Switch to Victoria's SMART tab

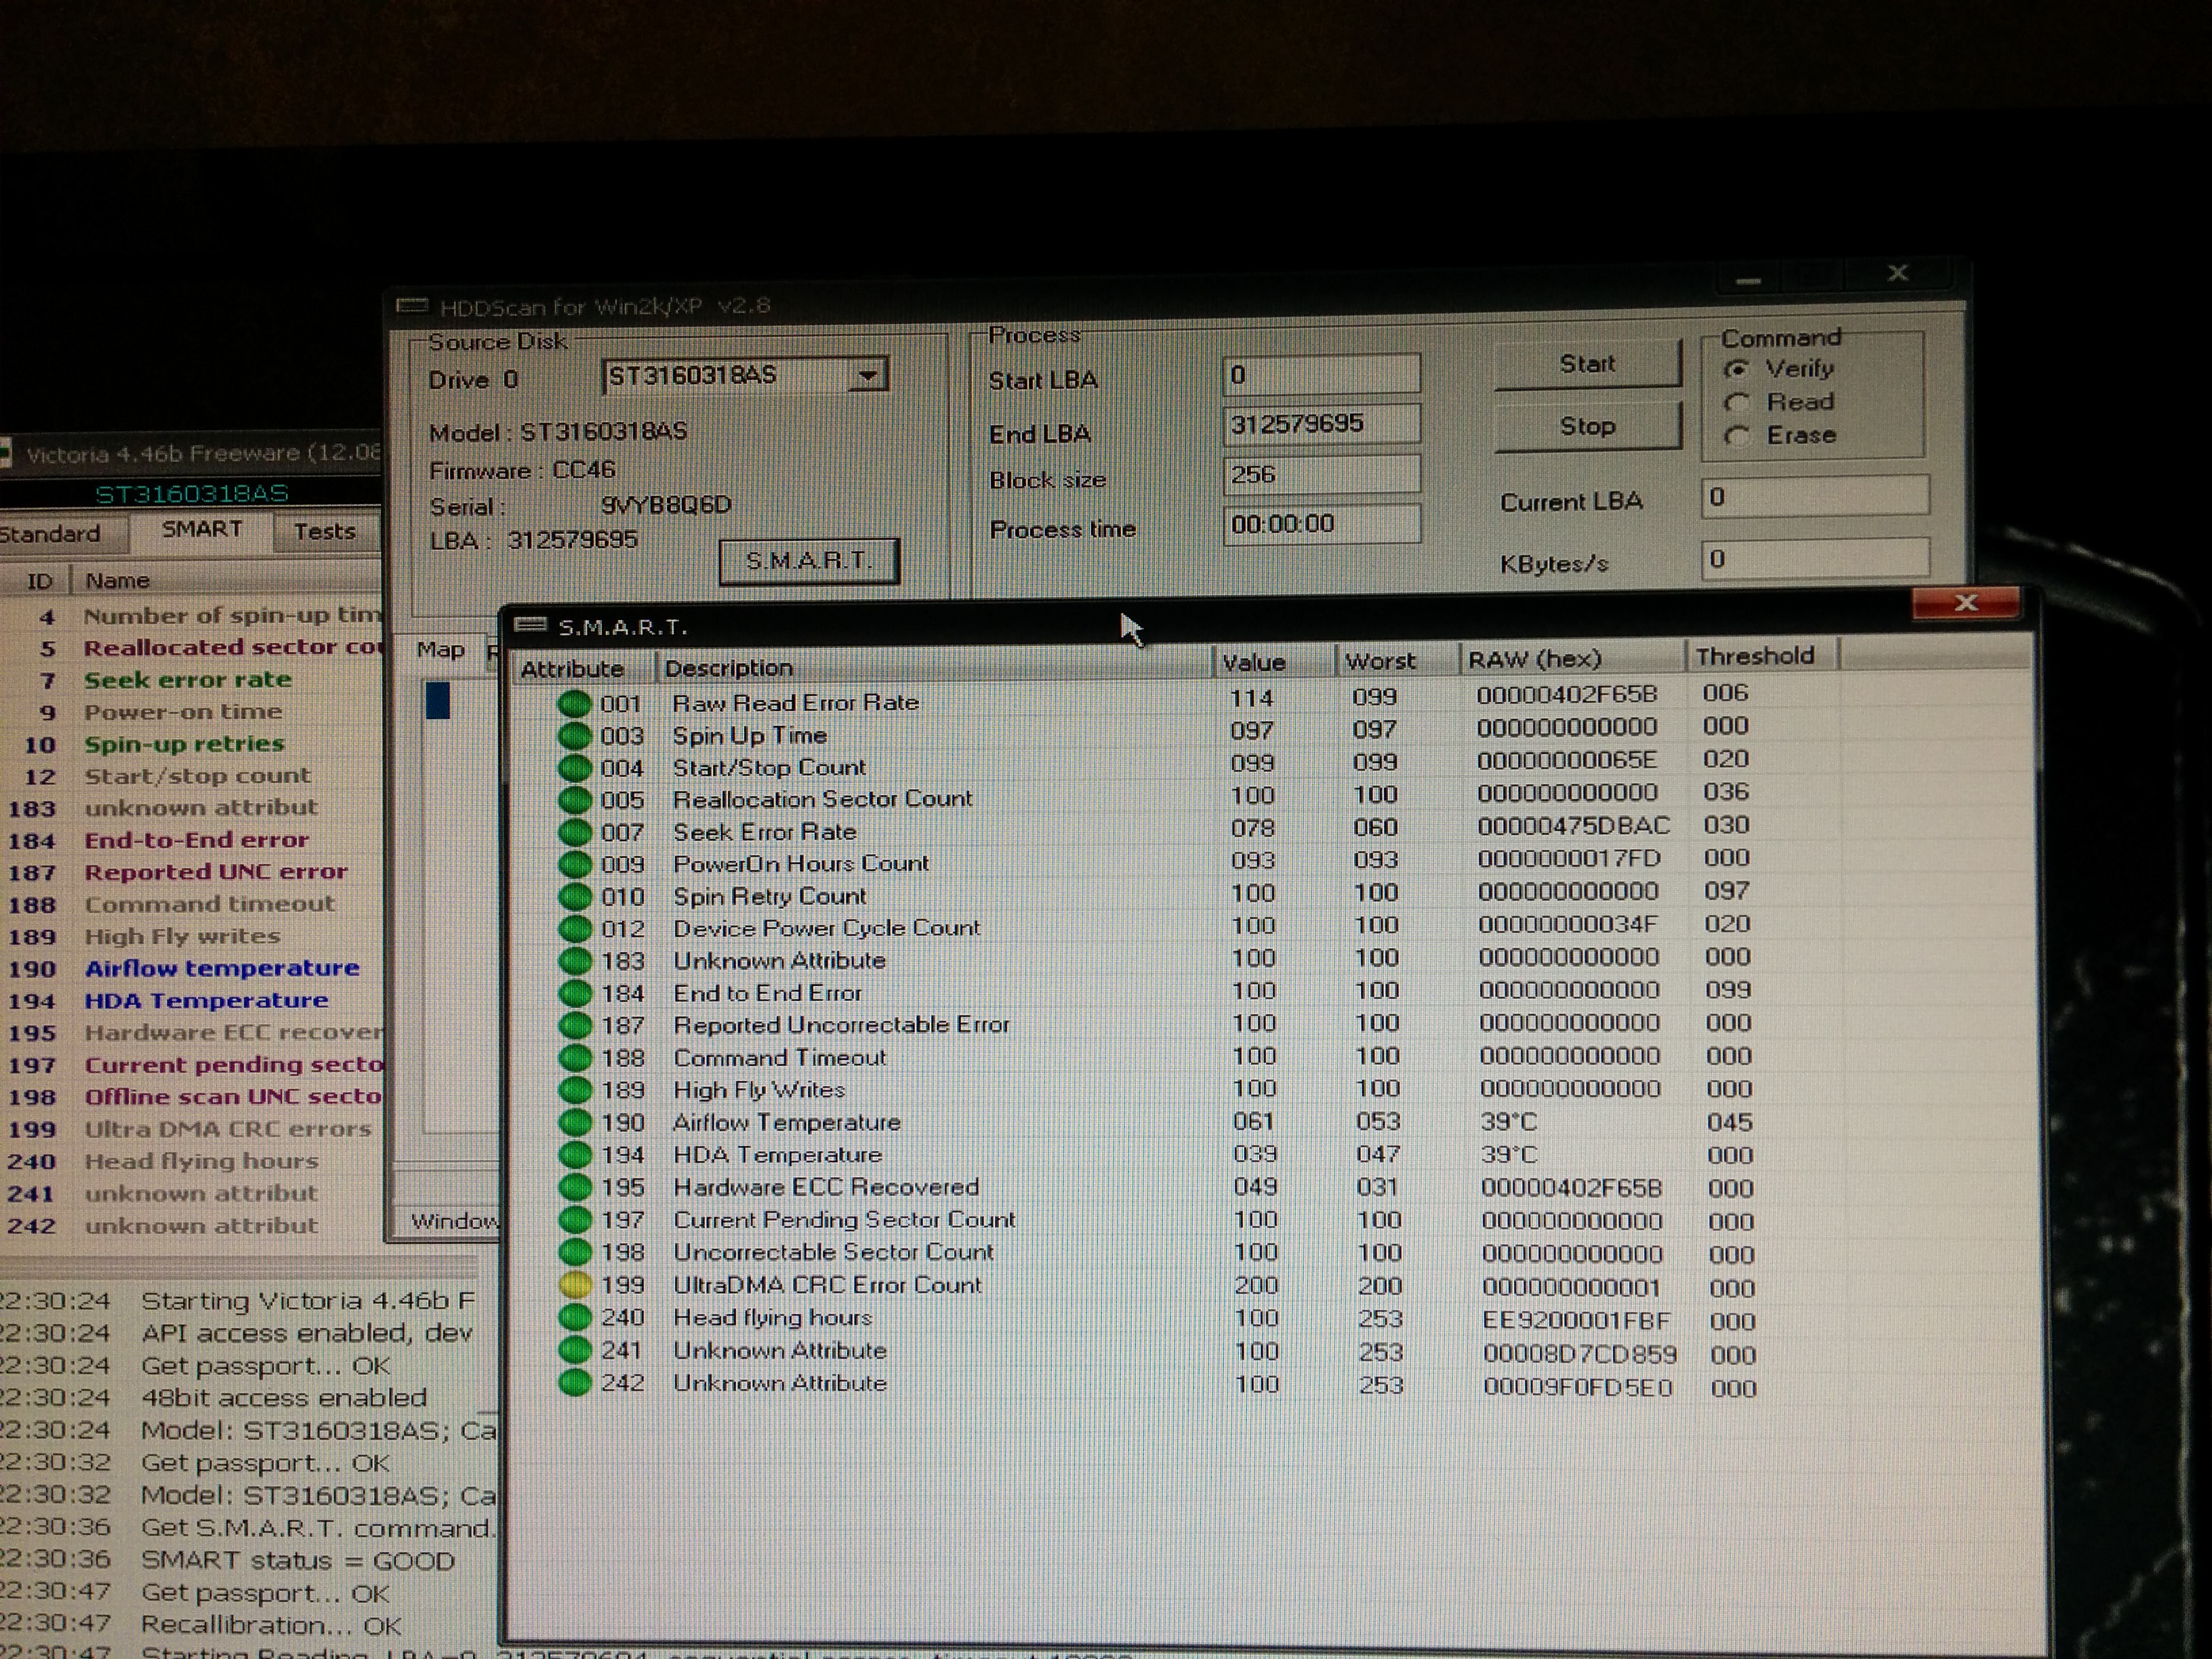pos(201,530)
